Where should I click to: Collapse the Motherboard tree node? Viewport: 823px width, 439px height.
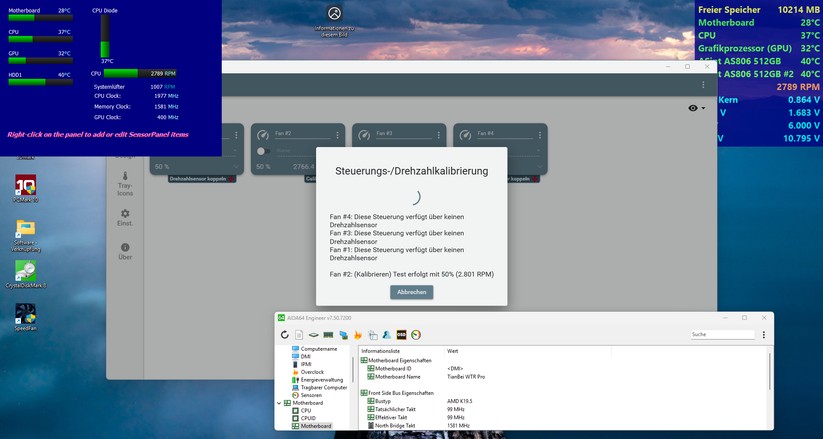coord(279,402)
